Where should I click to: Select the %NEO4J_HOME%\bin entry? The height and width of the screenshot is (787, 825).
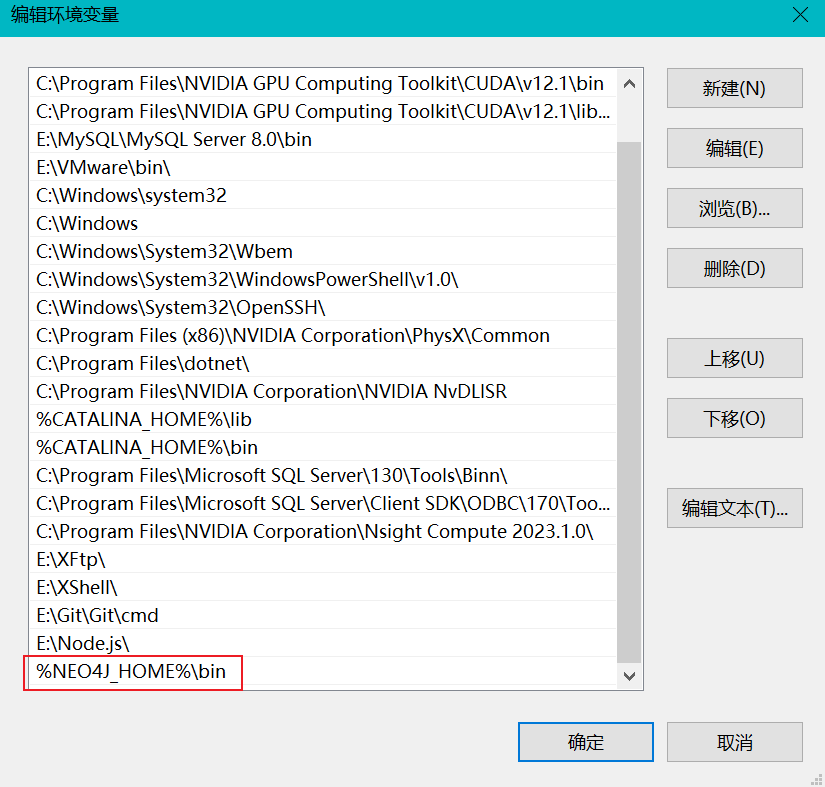click(x=132, y=672)
